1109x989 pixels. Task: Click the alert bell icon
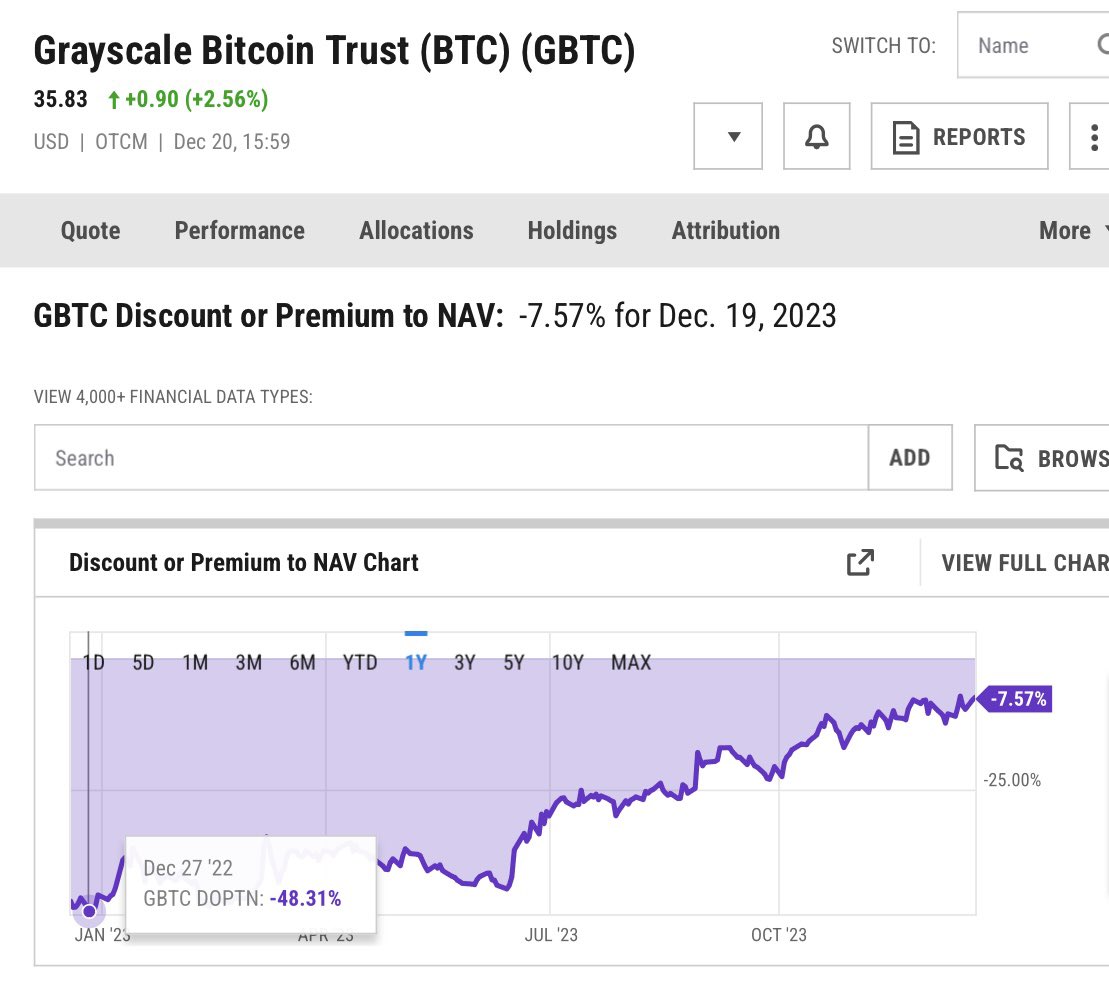(x=816, y=137)
